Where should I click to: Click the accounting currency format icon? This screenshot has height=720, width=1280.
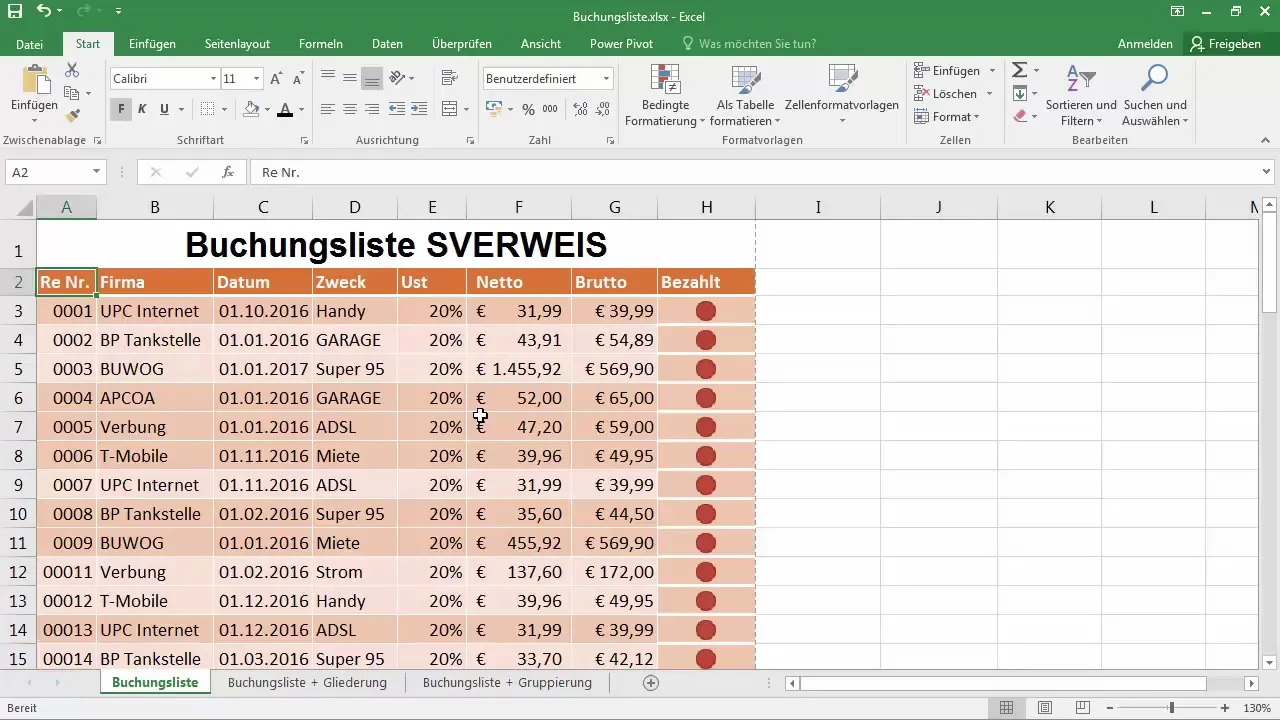pyautogui.click(x=494, y=109)
